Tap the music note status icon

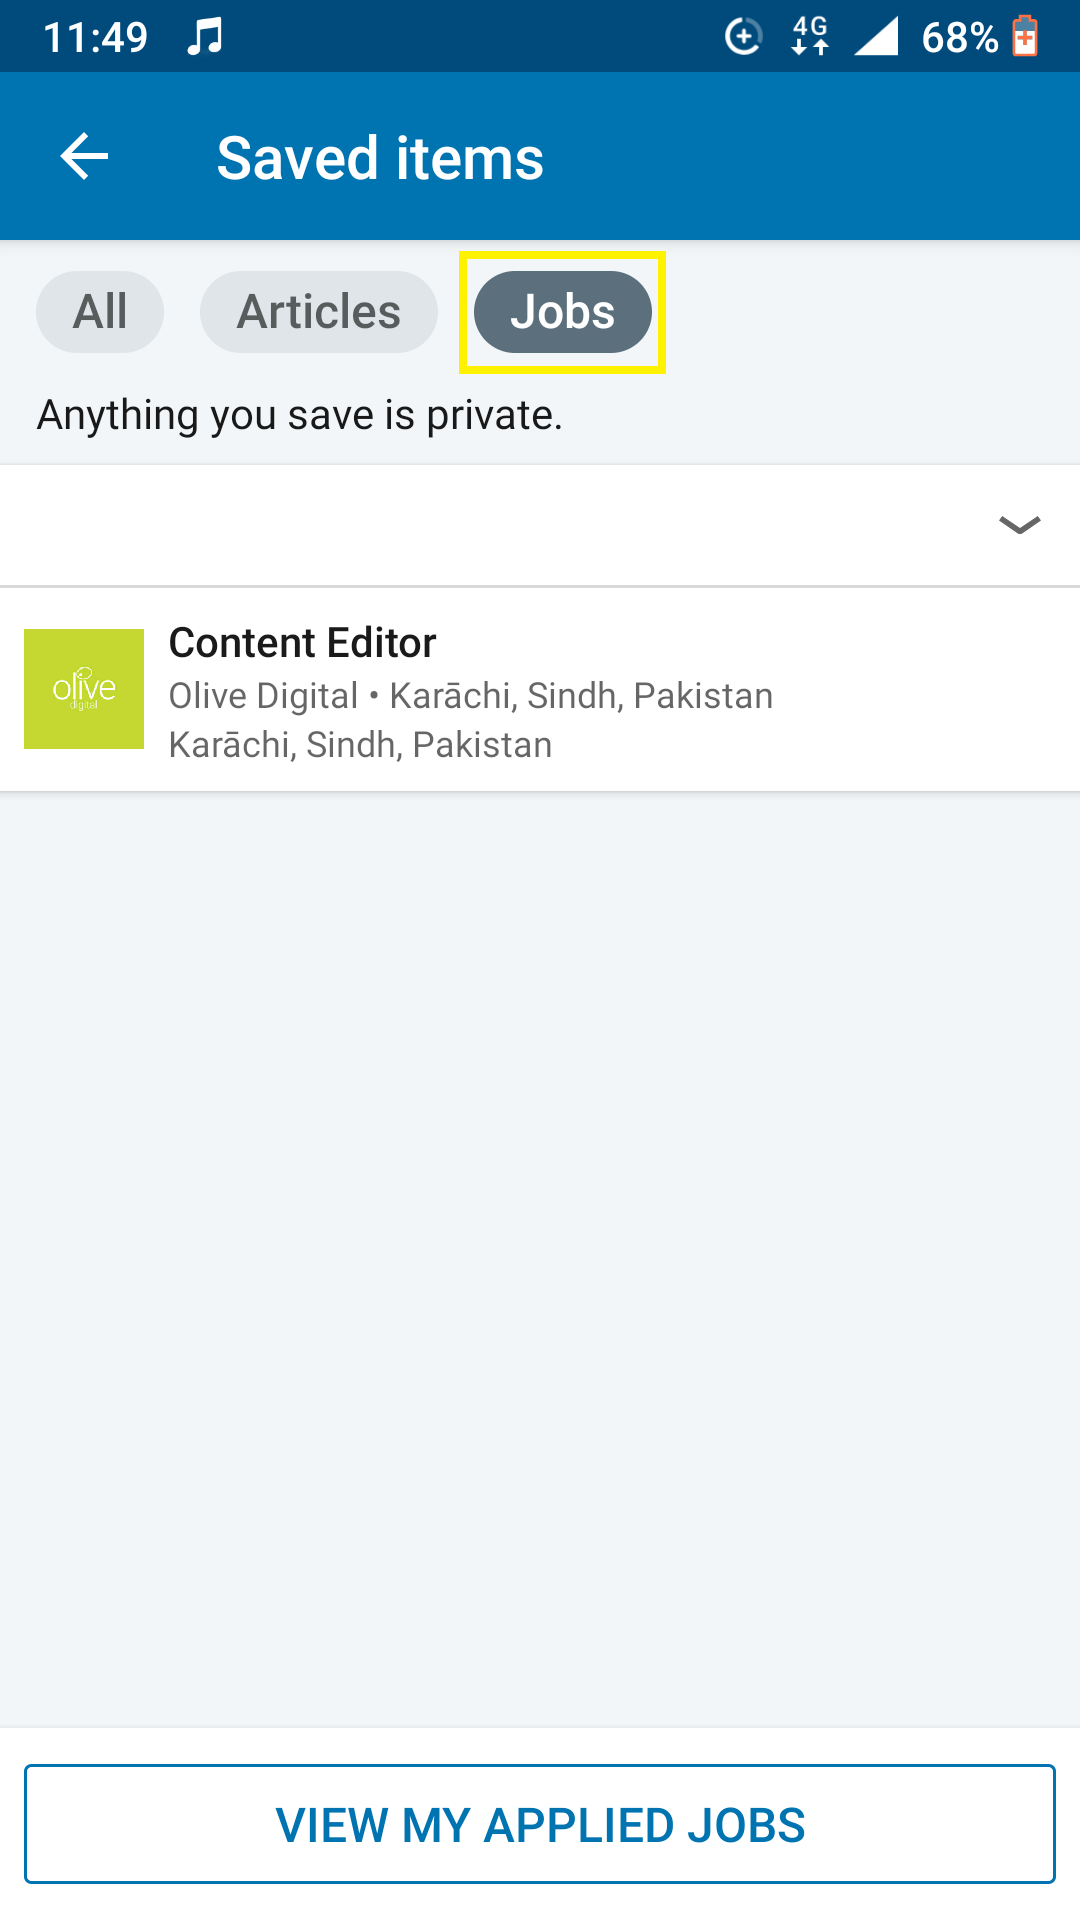[x=204, y=37]
